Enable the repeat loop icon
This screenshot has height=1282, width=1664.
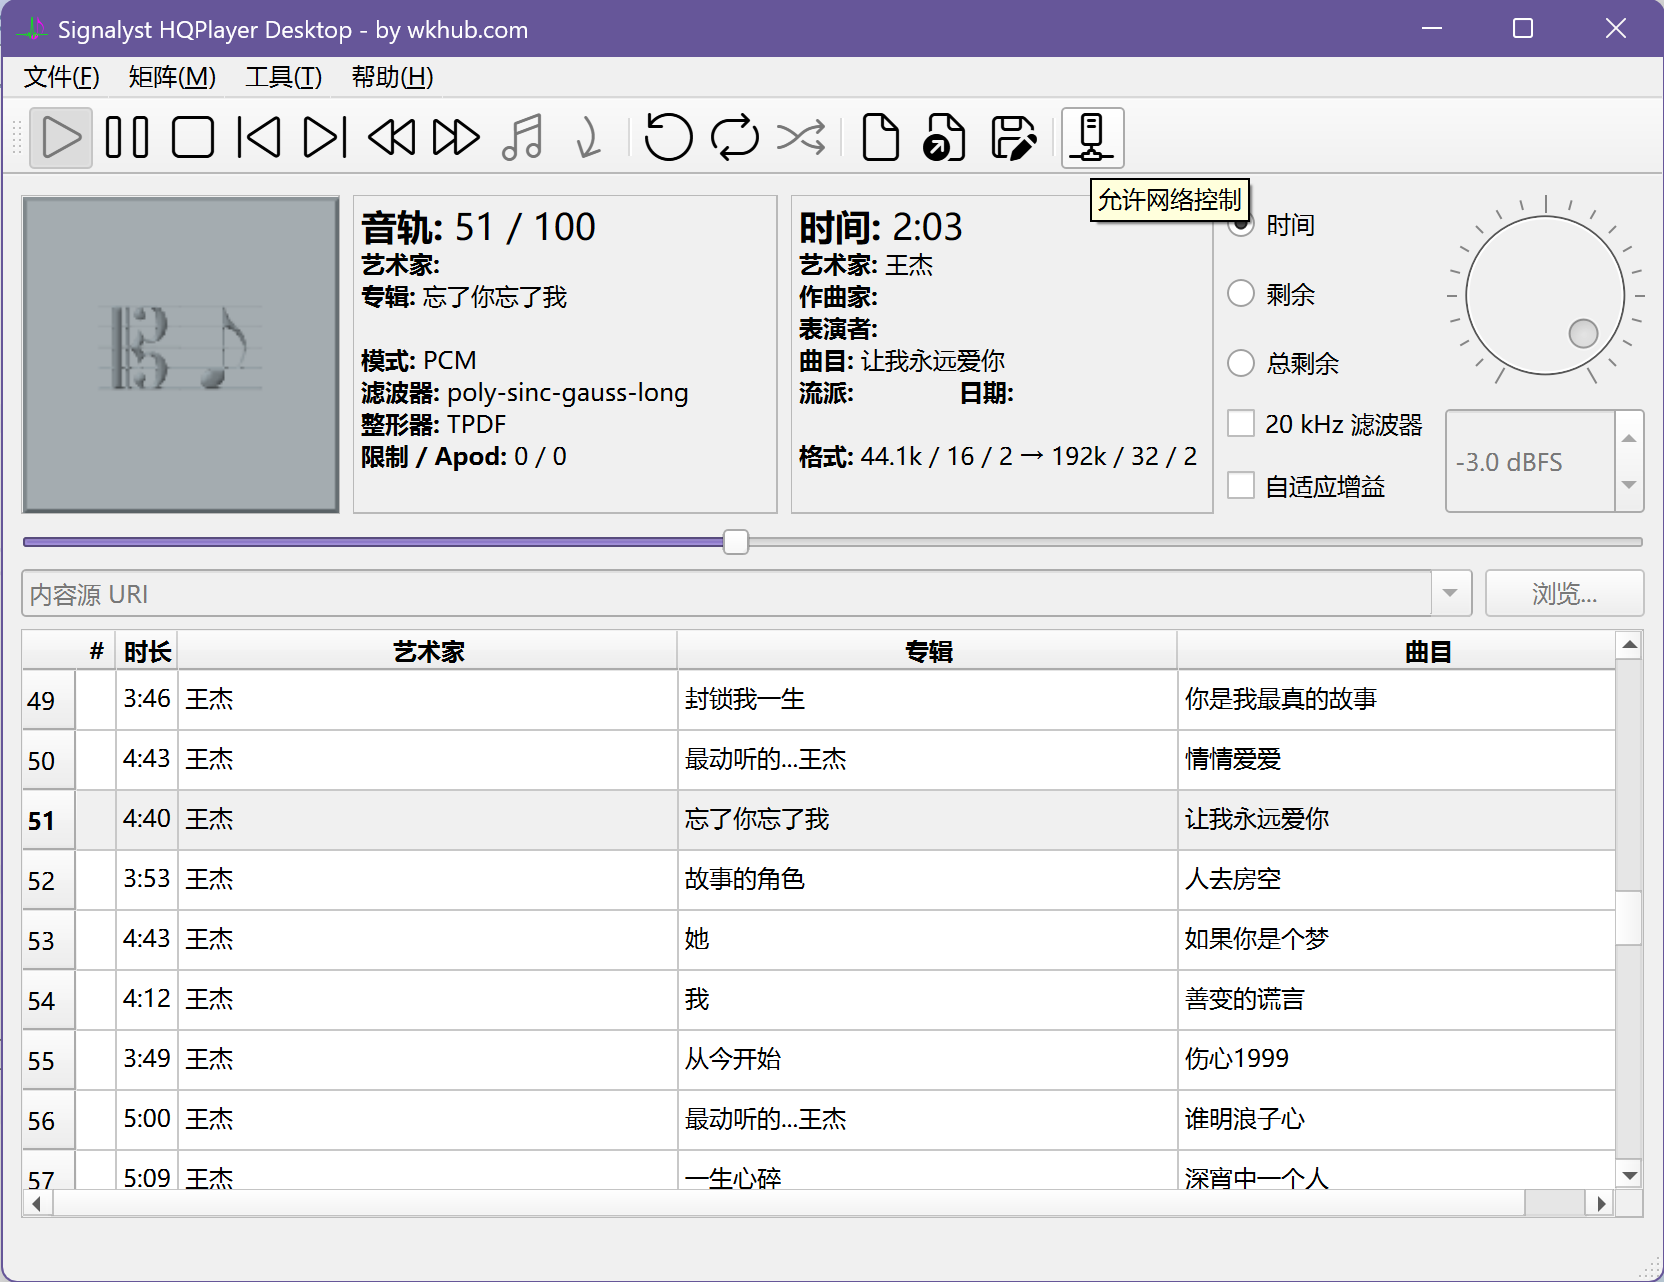click(x=735, y=137)
